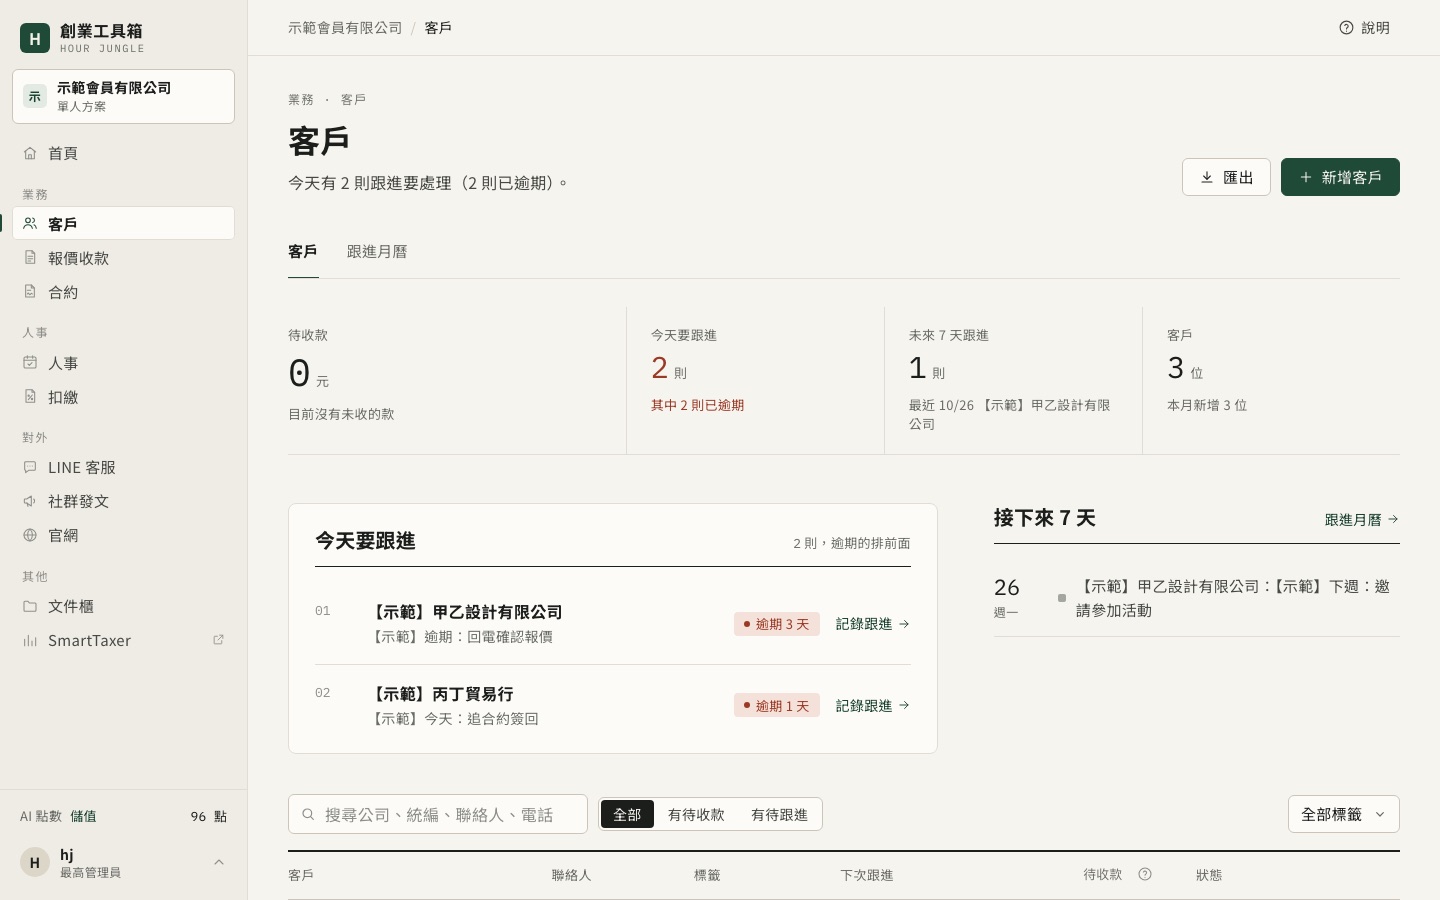Screen dimensions: 1440x900
Task: Click the 示範會員有限公司 breadcrumb link
Action: (x=345, y=28)
